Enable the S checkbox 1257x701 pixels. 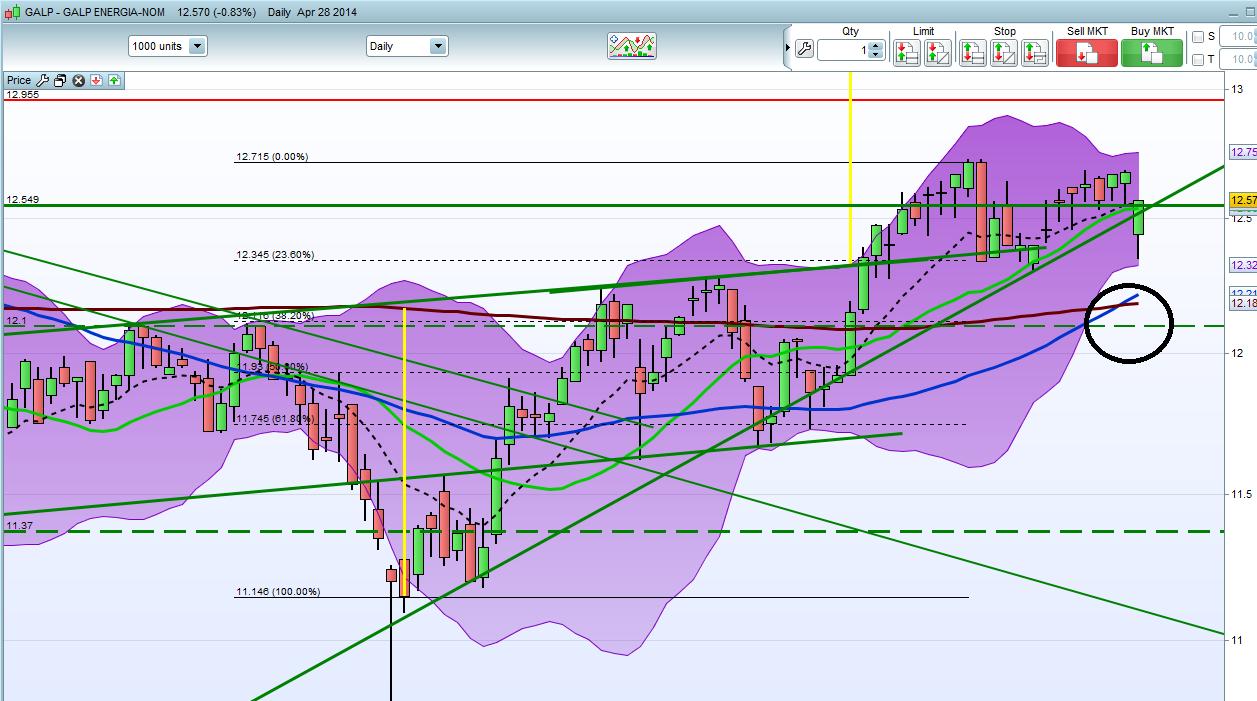coord(1198,37)
